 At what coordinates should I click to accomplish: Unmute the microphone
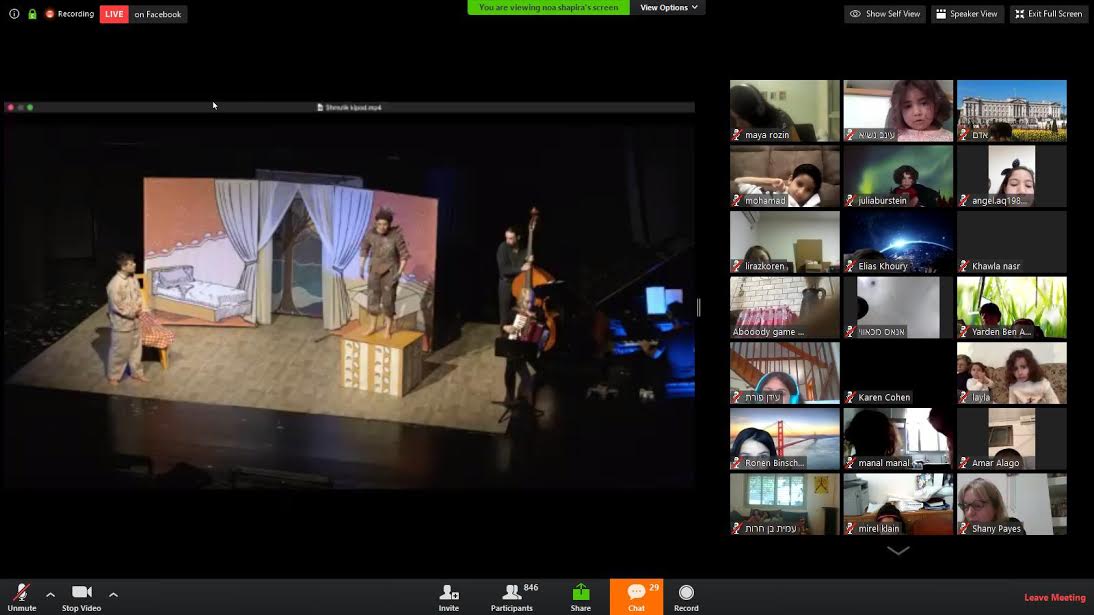pos(22,598)
